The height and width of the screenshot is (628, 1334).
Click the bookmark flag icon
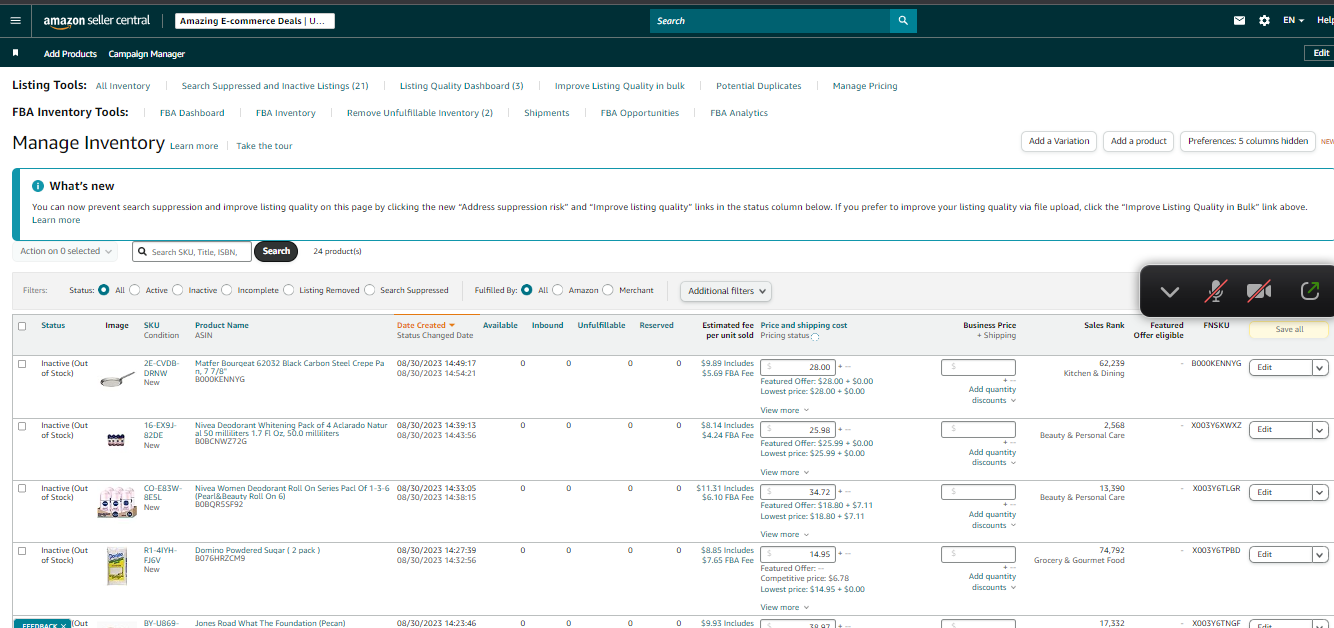[15, 53]
